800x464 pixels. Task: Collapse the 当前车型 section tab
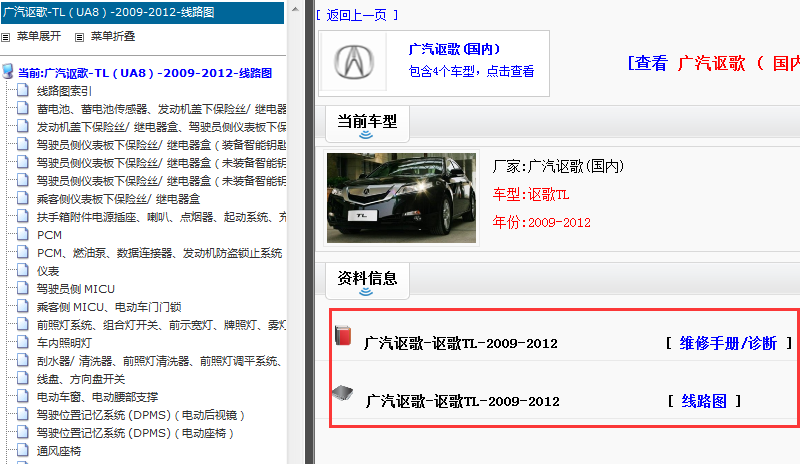click(367, 124)
